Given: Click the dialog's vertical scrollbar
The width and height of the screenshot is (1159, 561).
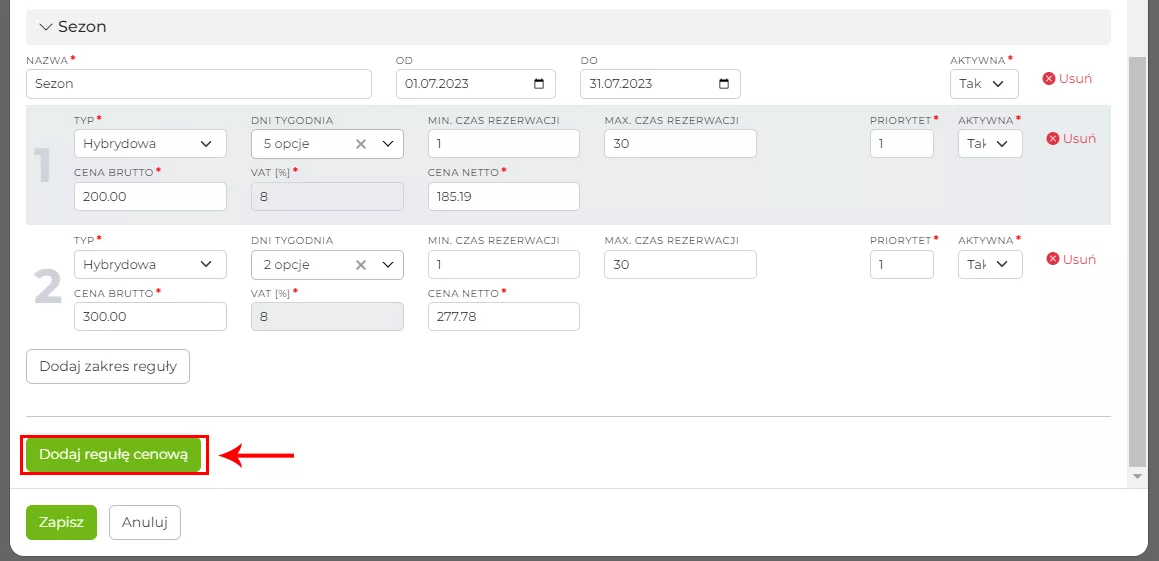Looking at the screenshot, I should [1135, 260].
